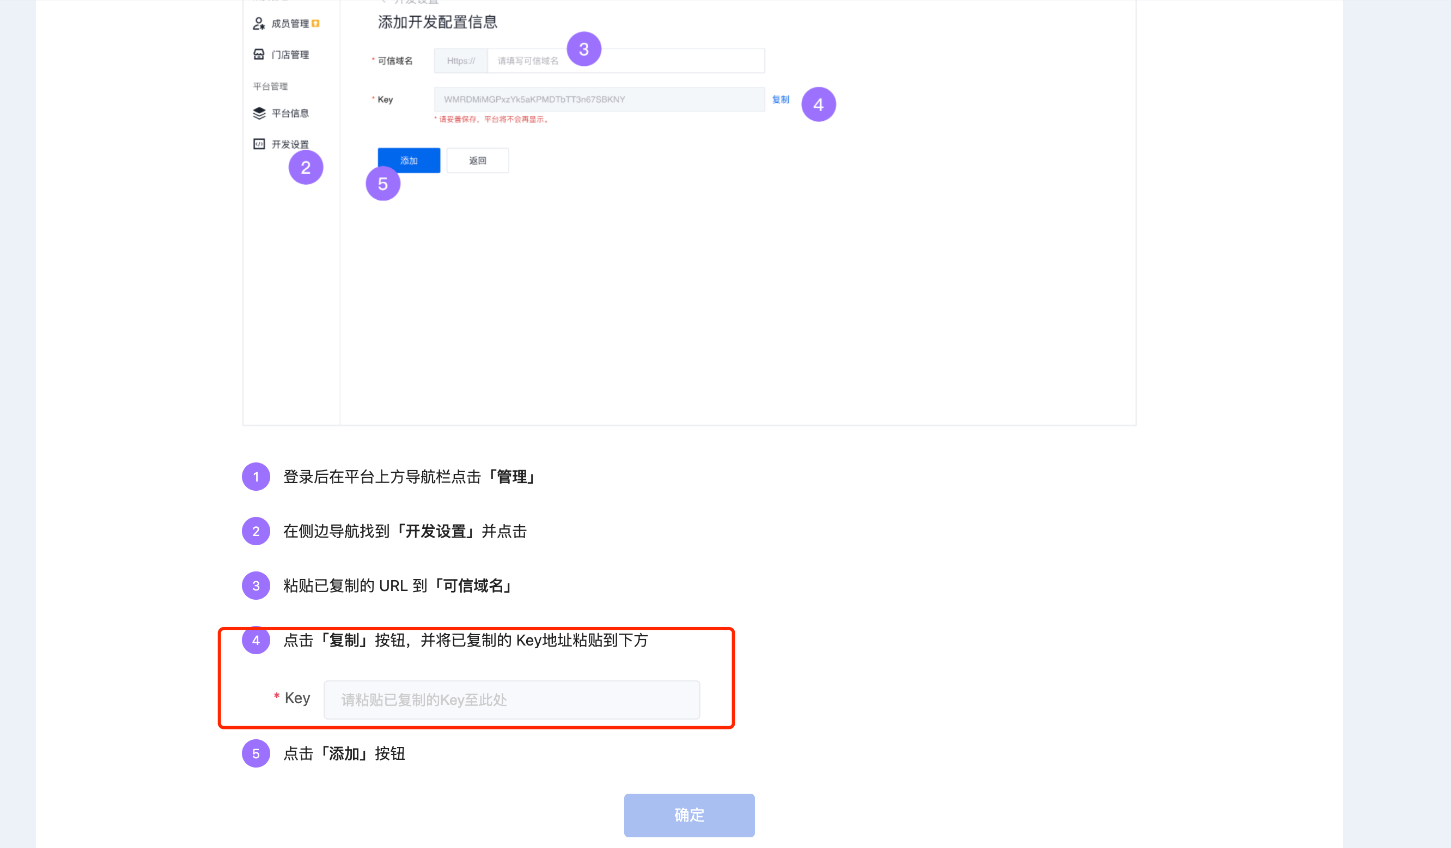Image resolution: width=1451 pixels, height=848 pixels.
Task: Click the 开发设置 icon in the tutorial image
Action: pos(259,144)
